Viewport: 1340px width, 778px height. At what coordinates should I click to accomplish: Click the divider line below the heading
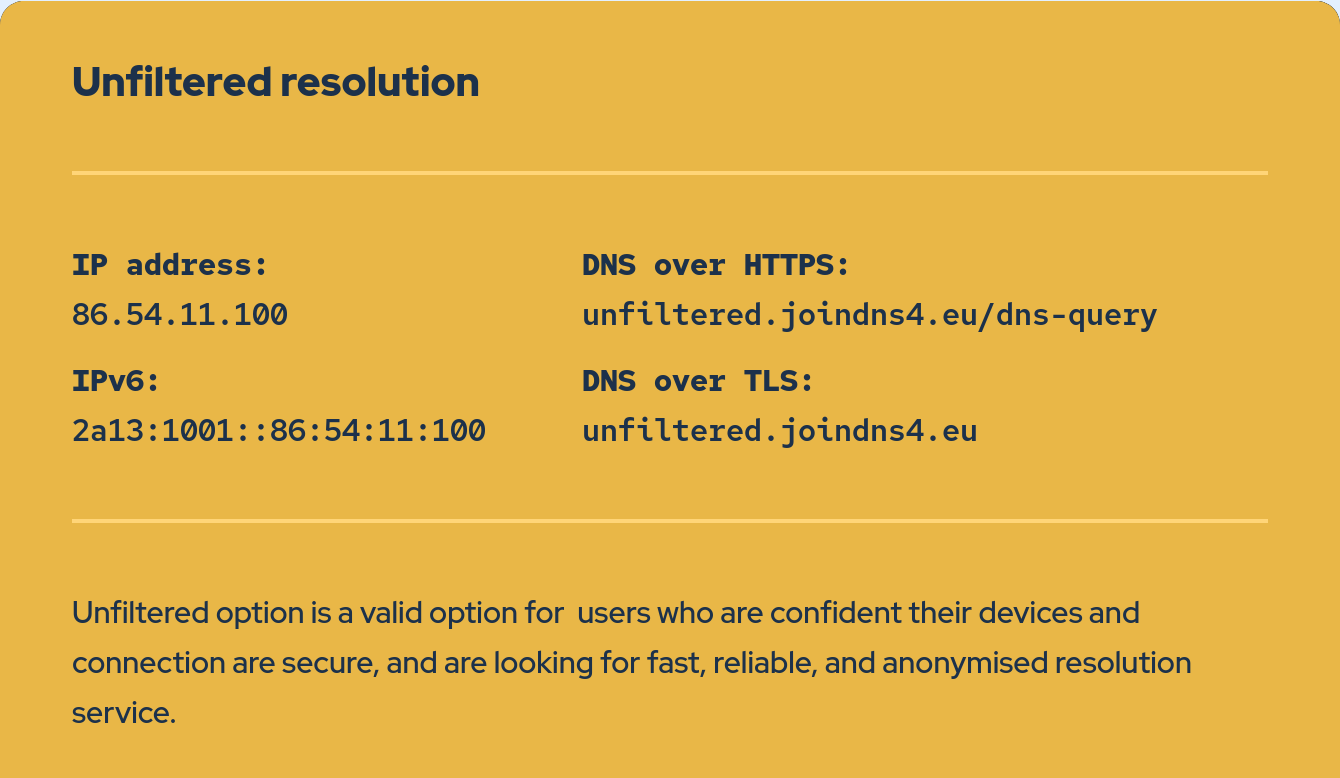click(670, 173)
